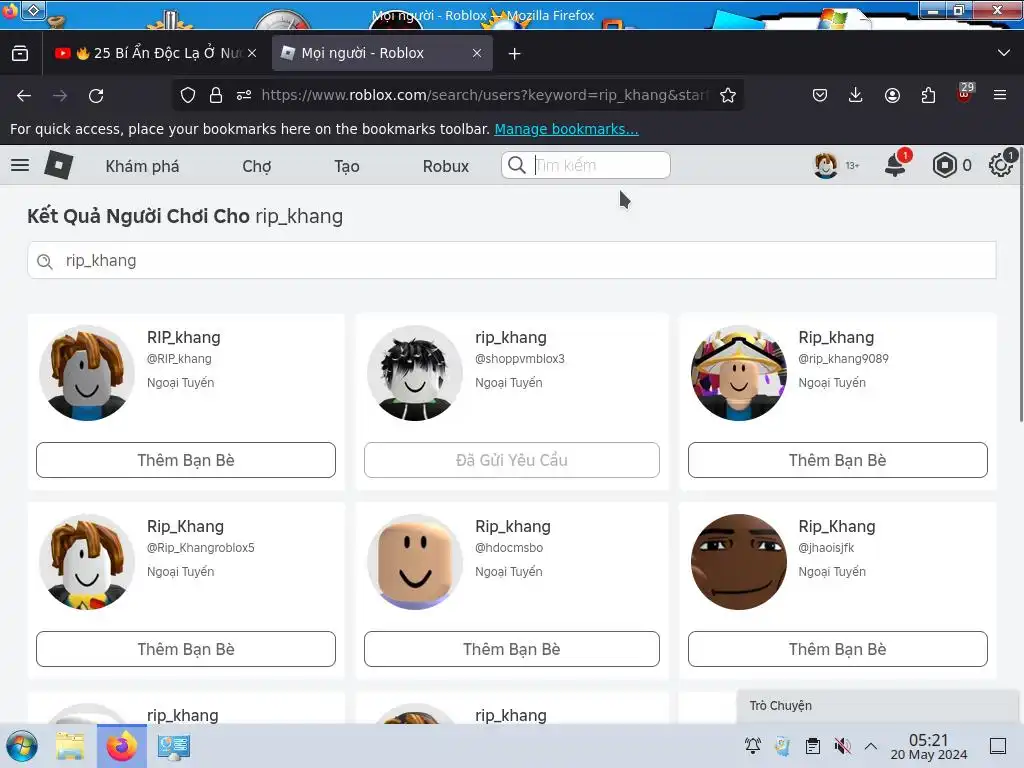Click the Manage bookmarks link
This screenshot has height=768, width=1024.
[x=566, y=129]
